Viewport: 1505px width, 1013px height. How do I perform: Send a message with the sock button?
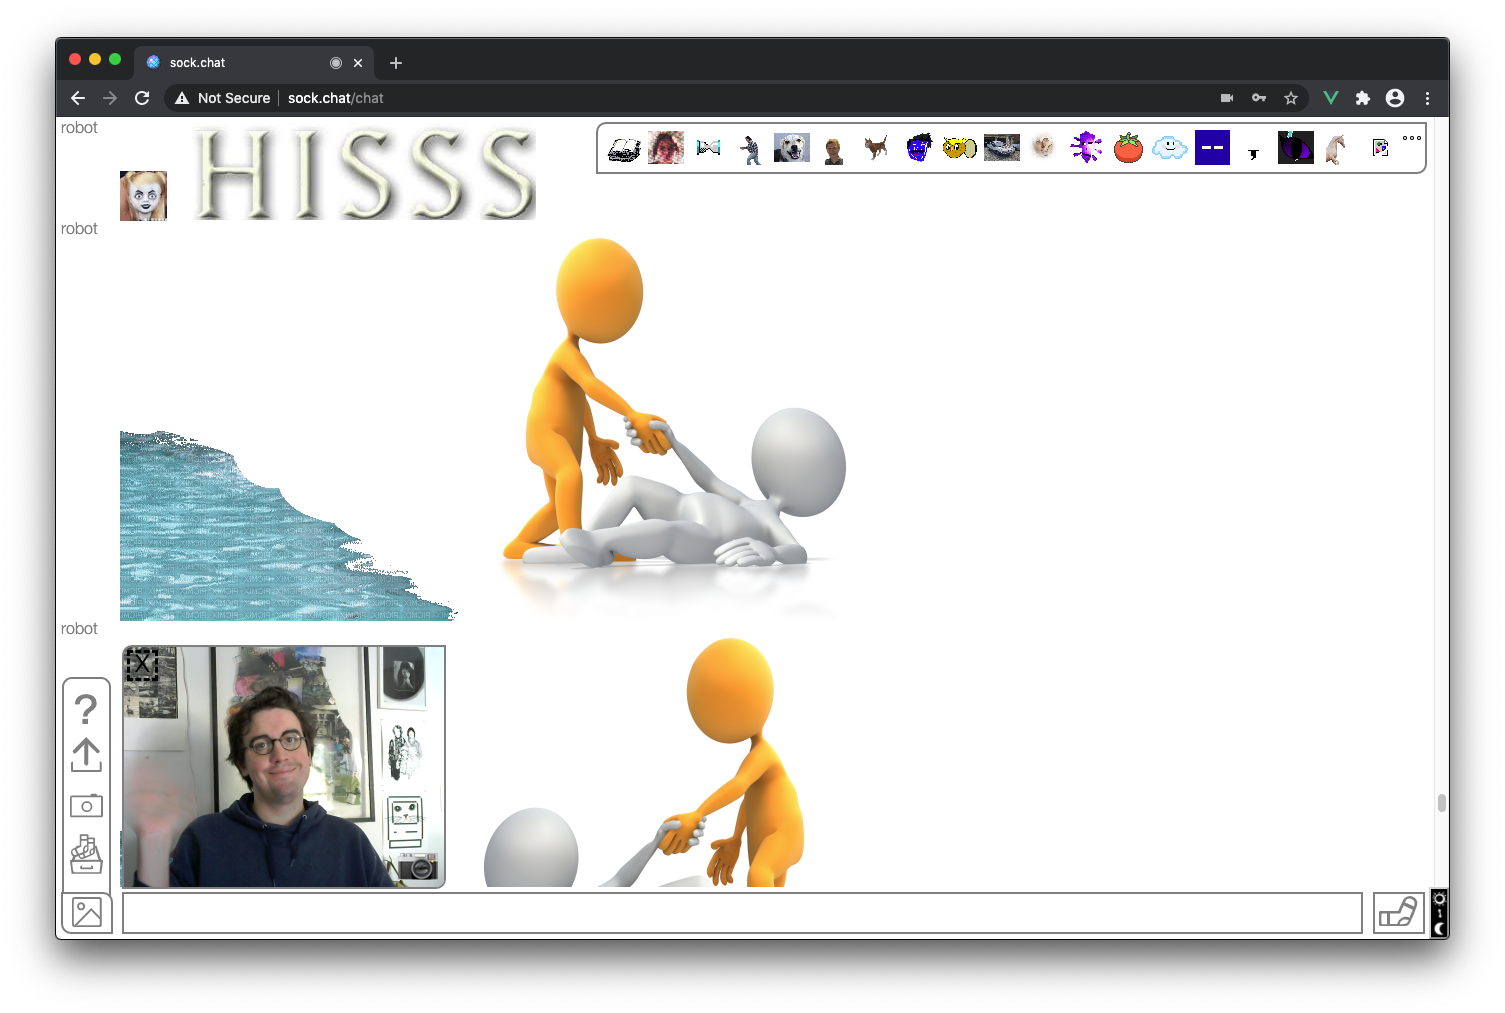click(x=1398, y=911)
